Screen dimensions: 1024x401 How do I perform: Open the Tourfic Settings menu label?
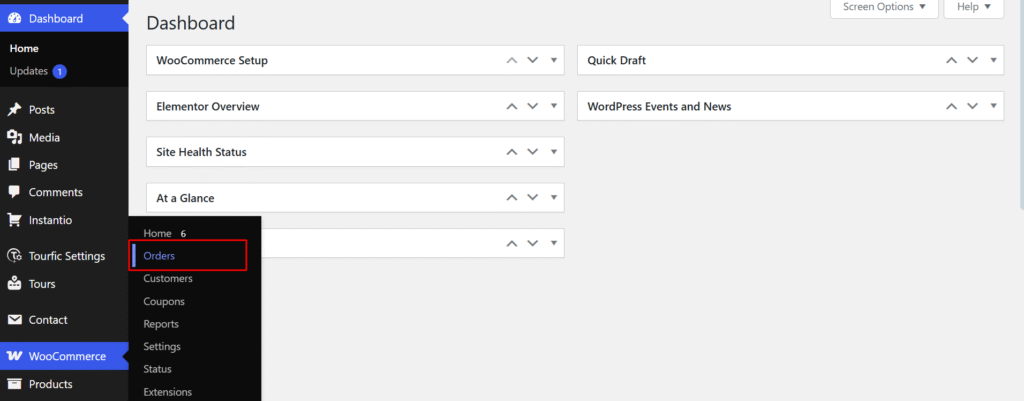click(67, 256)
